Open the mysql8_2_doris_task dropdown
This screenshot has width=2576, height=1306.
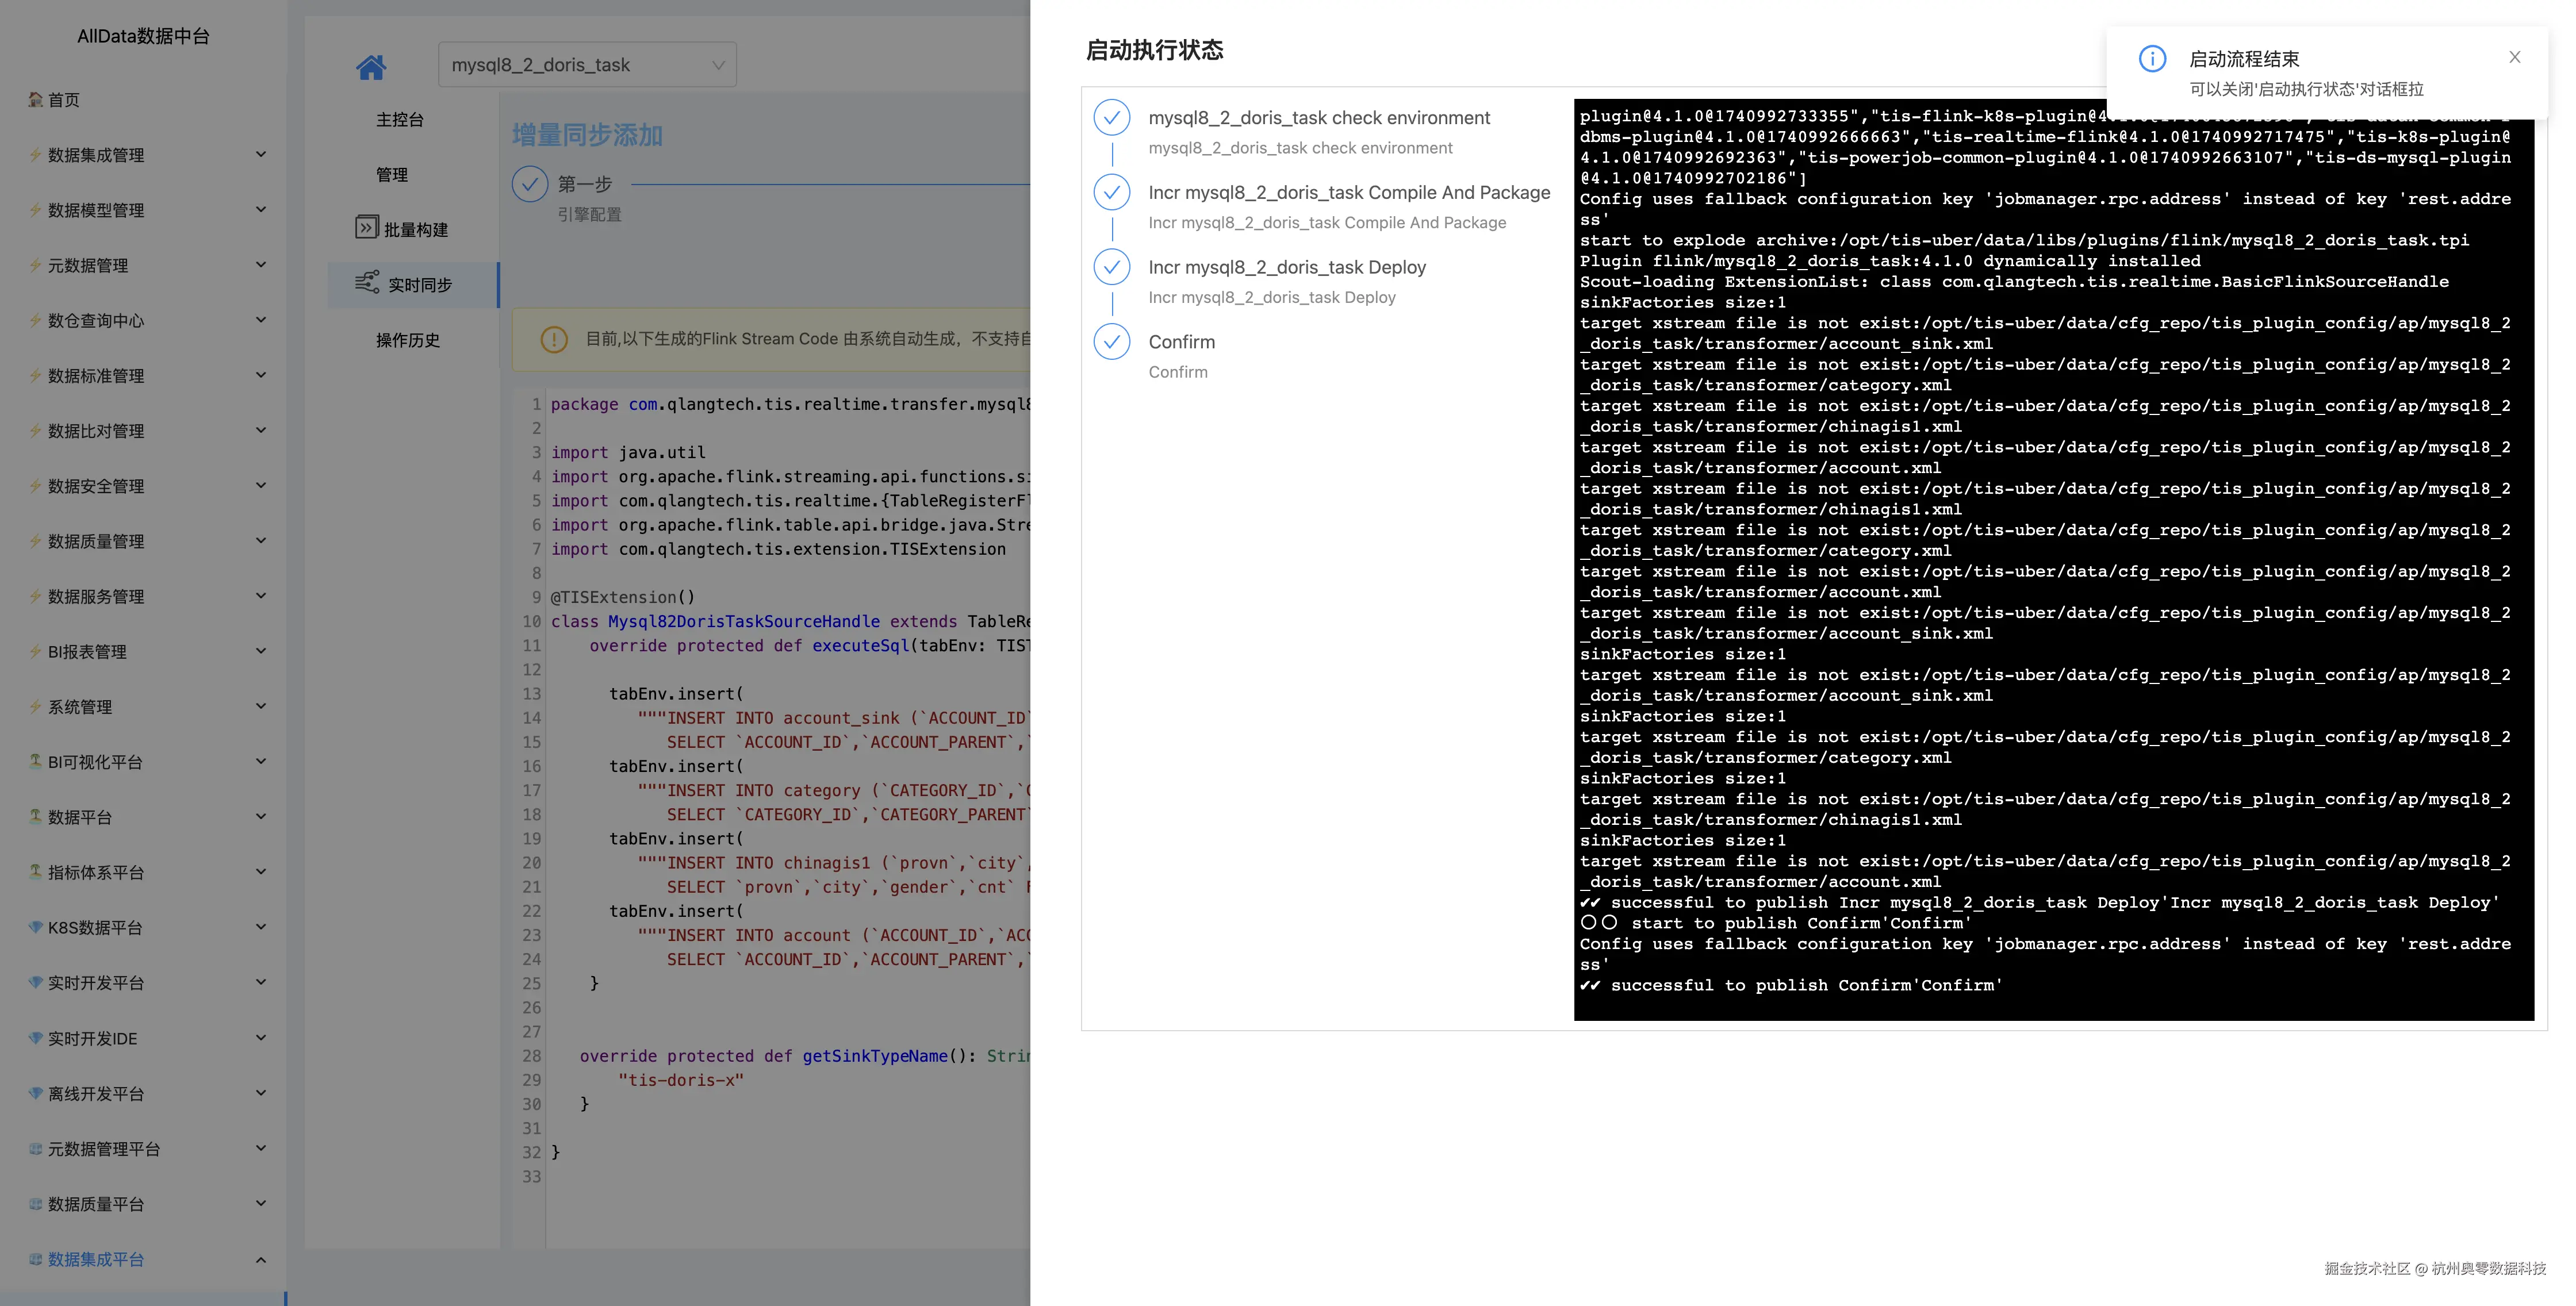pos(587,65)
